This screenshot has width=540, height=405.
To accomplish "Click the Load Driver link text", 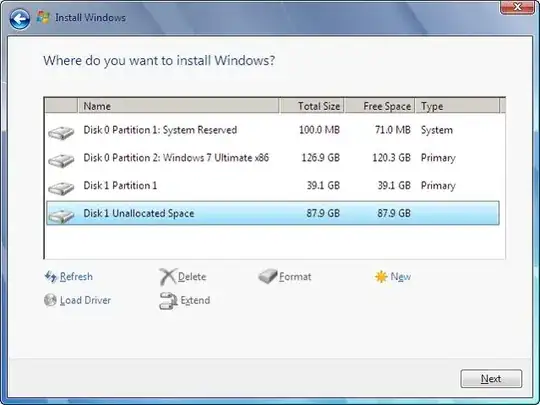I will [x=85, y=300].
